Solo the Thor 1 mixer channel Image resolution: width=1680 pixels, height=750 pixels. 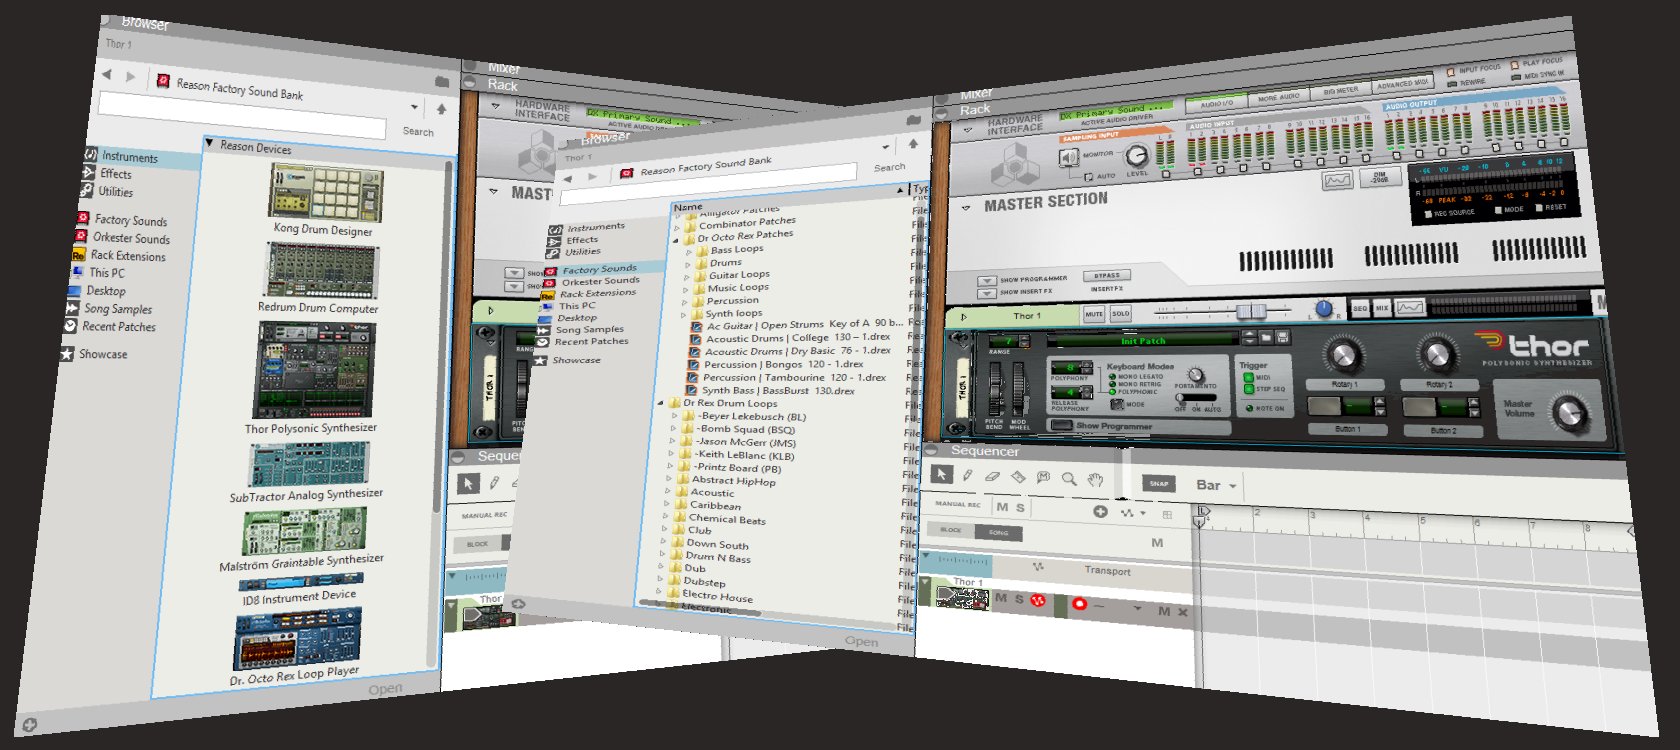[1120, 314]
